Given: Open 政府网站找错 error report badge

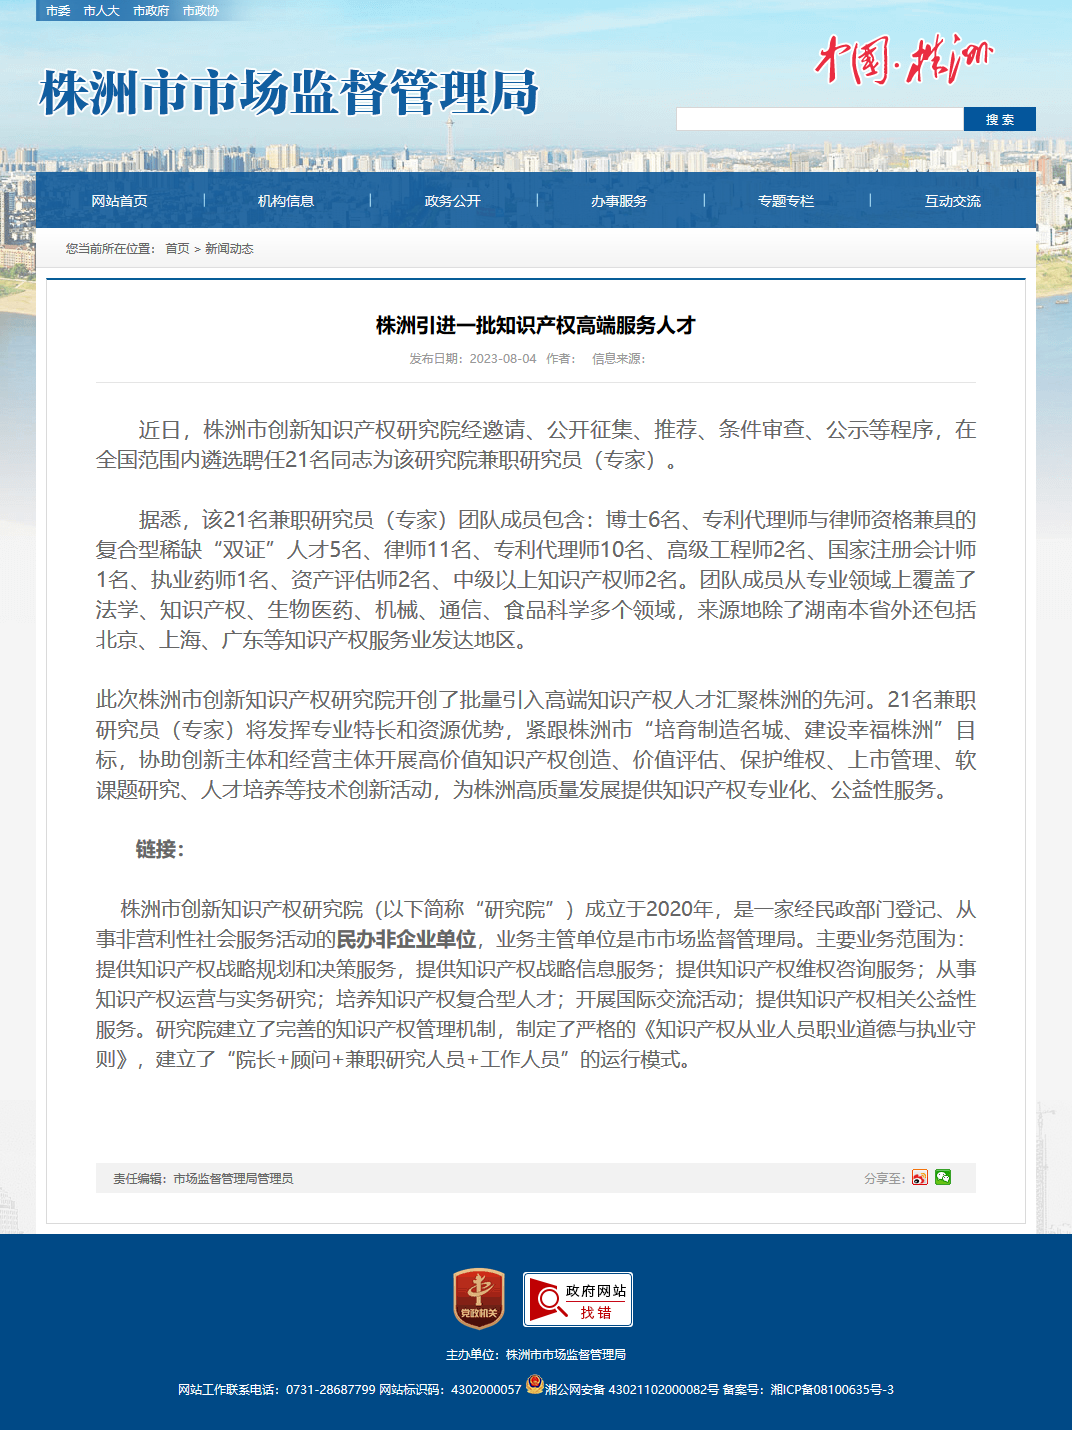Looking at the screenshot, I should [x=578, y=1299].
